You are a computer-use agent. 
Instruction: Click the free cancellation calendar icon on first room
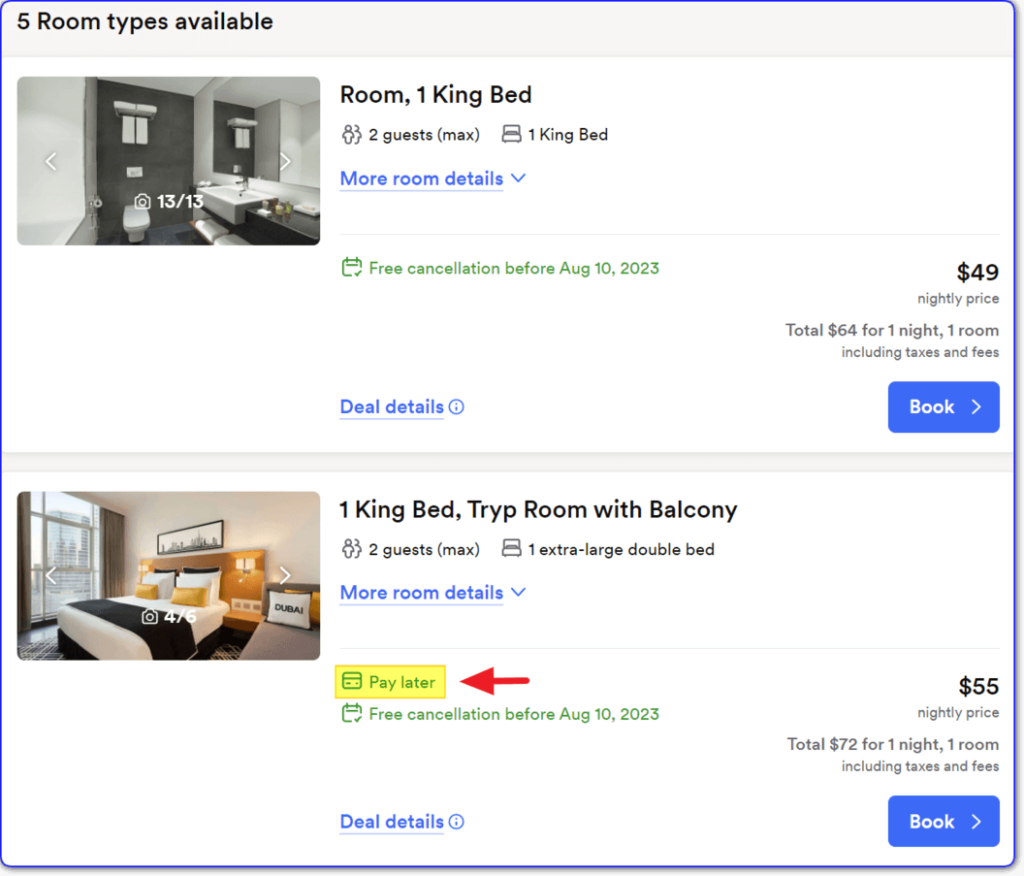[x=351, y=268]
